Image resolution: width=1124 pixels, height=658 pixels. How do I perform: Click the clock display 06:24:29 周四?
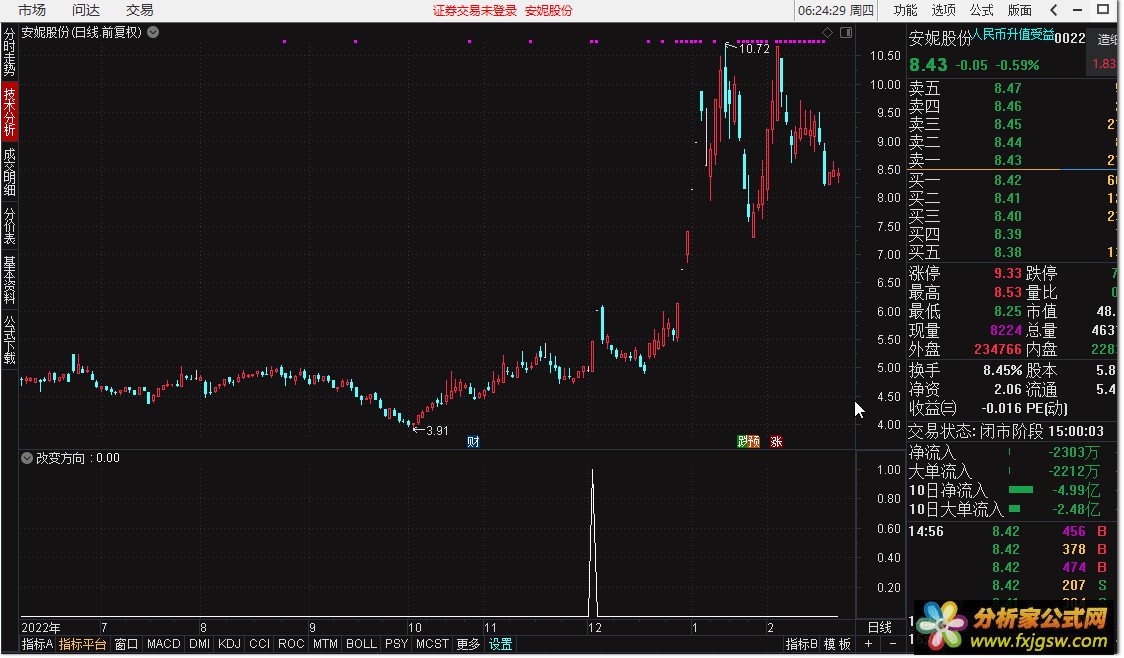(x=836, y=10)
